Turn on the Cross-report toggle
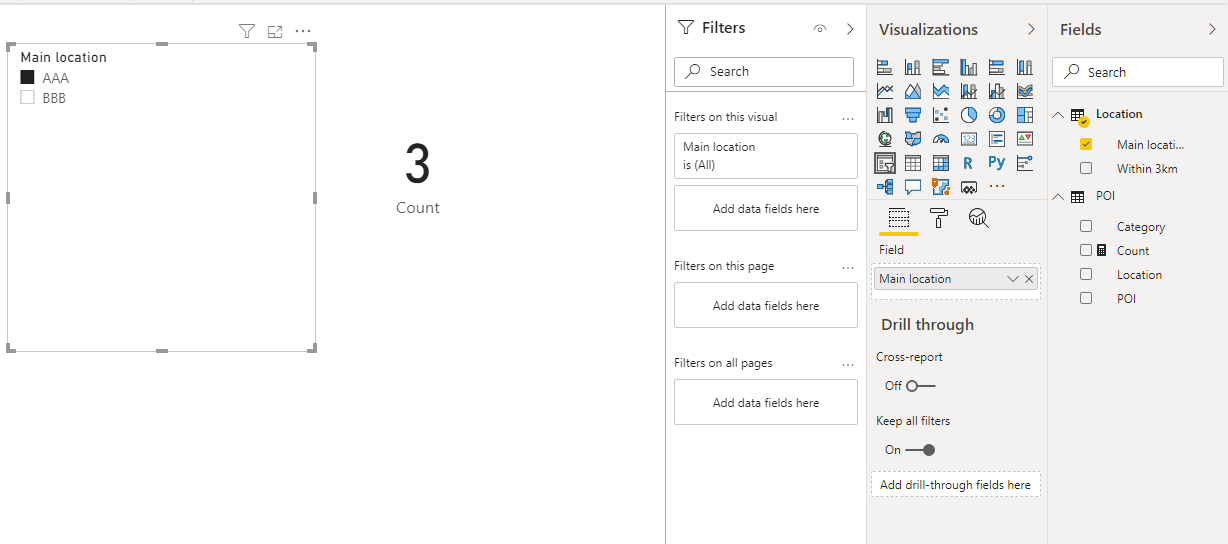The width and height of the screenshot is (1228, 544). (921, 386)
